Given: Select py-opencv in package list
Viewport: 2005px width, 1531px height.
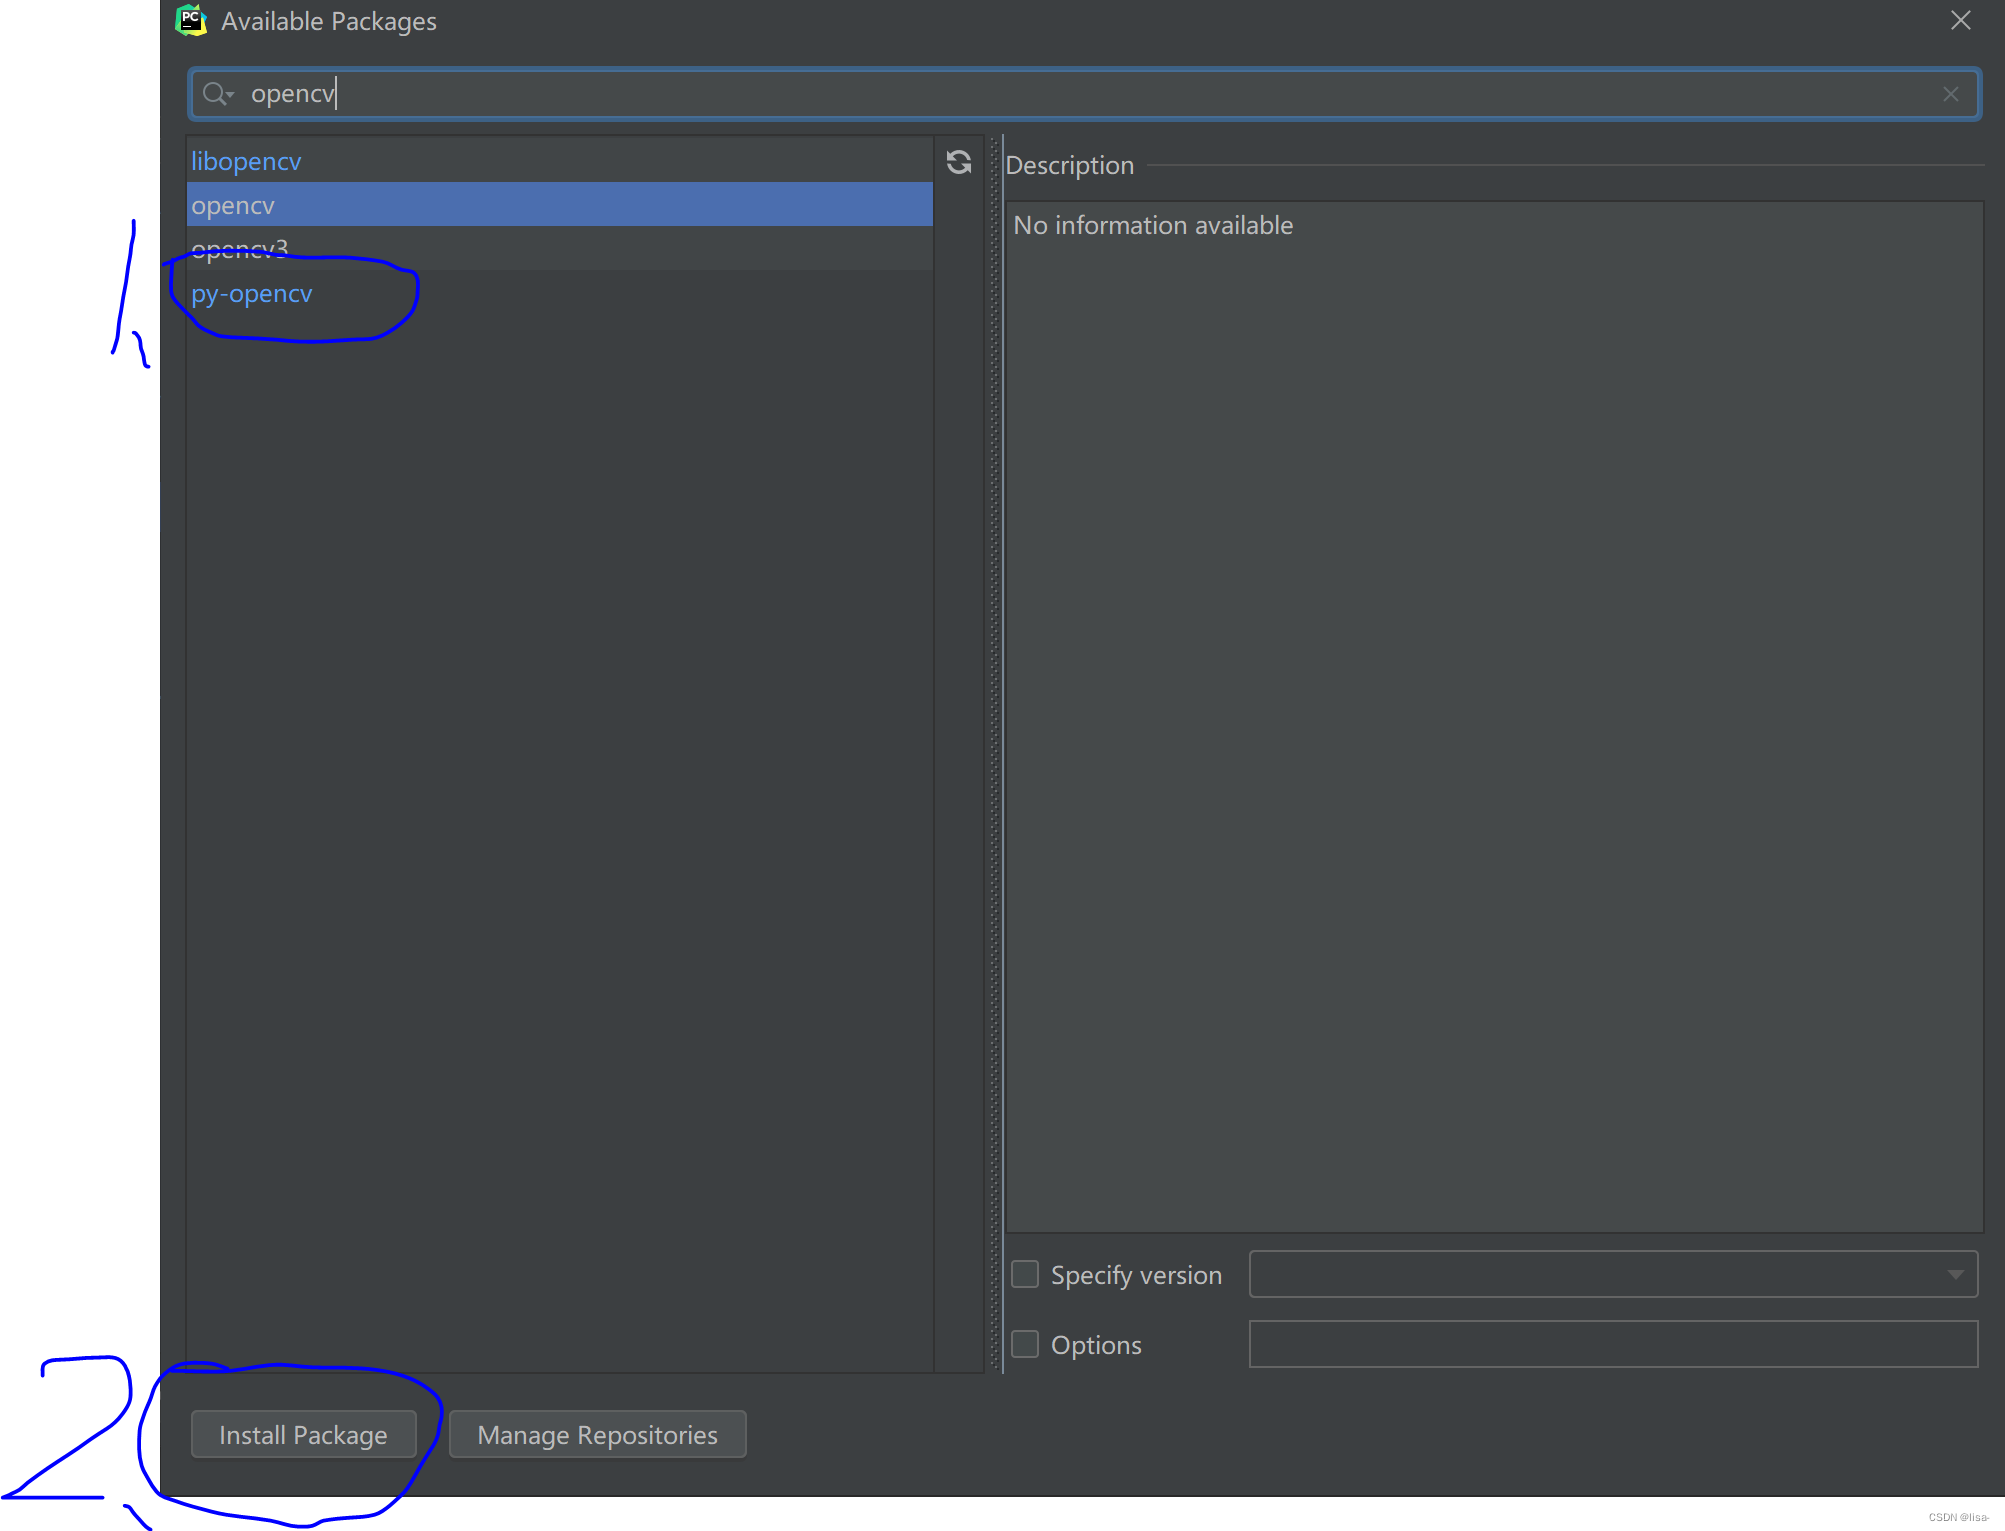Looking at the screenshot, I should [x=252, y=294].
